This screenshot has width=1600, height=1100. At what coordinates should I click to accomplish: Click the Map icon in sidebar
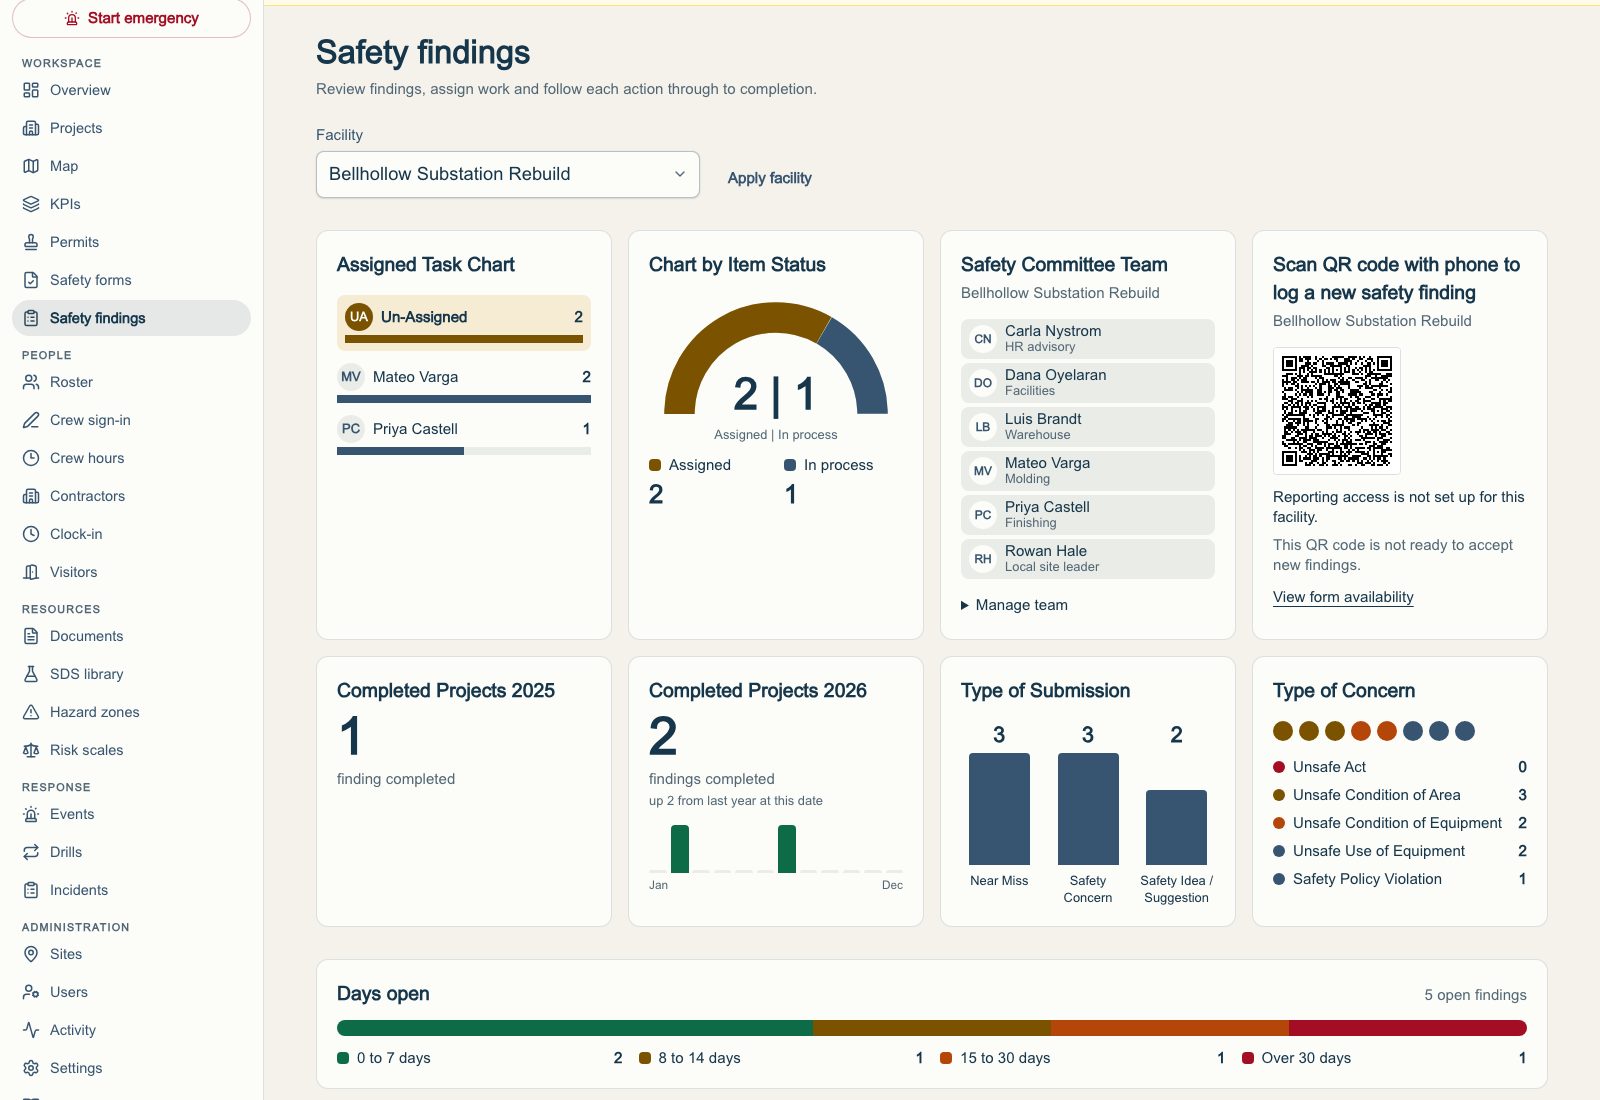31,166
